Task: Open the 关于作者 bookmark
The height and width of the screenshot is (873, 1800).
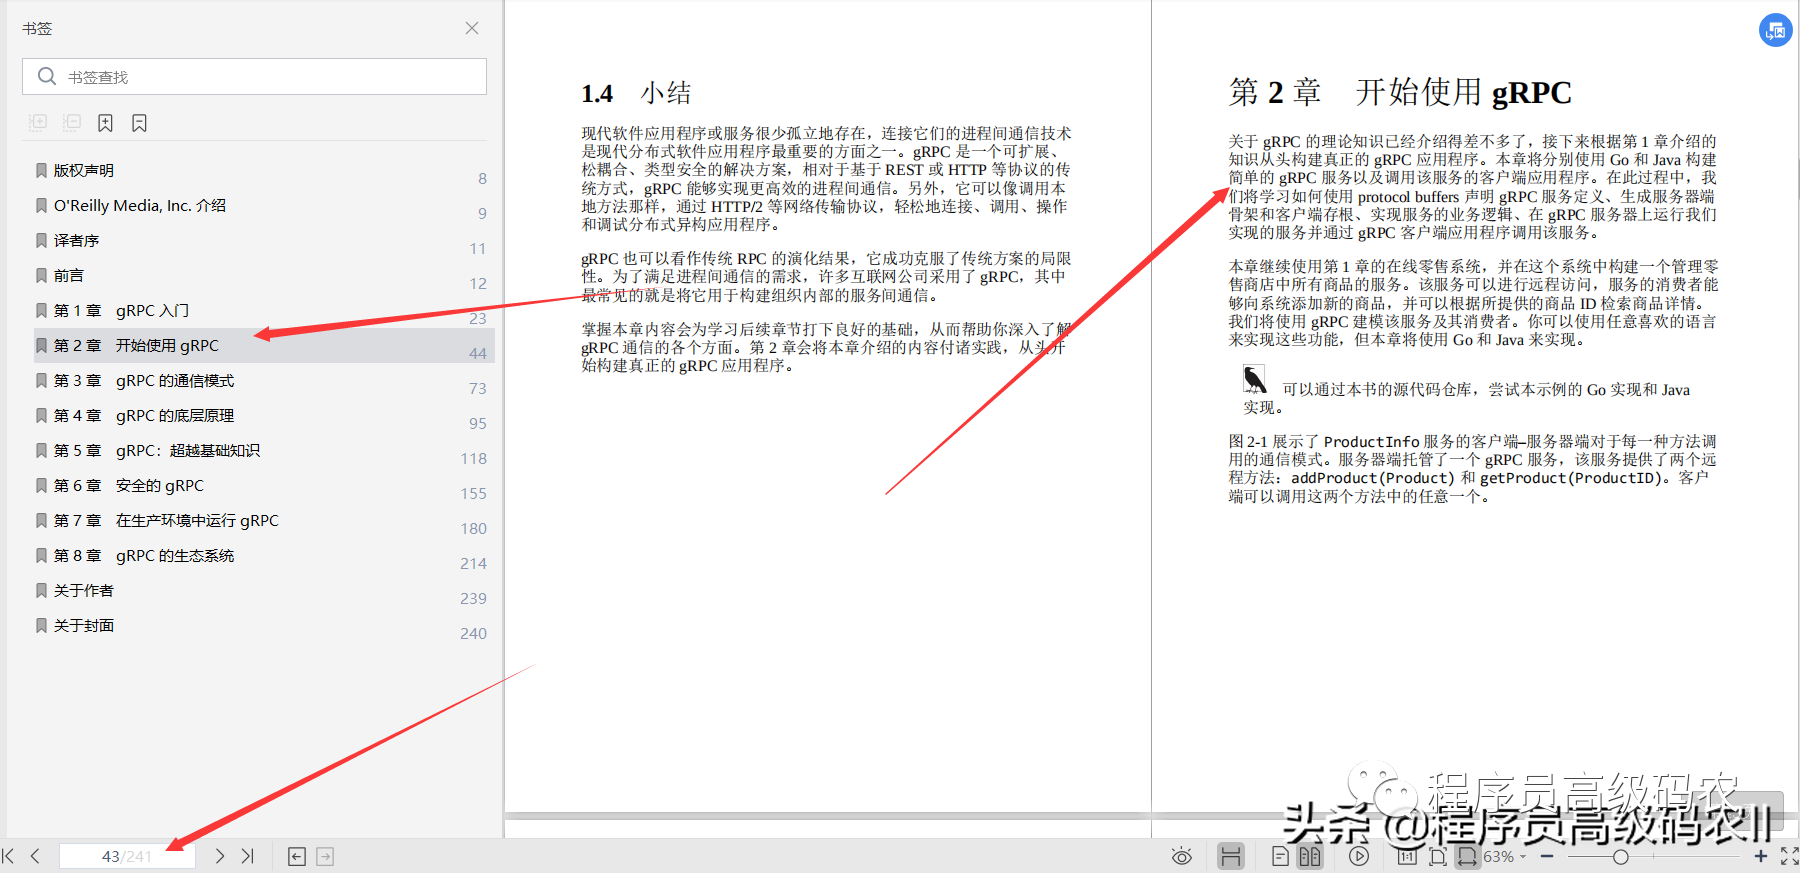Action: [x=84, y=591]
